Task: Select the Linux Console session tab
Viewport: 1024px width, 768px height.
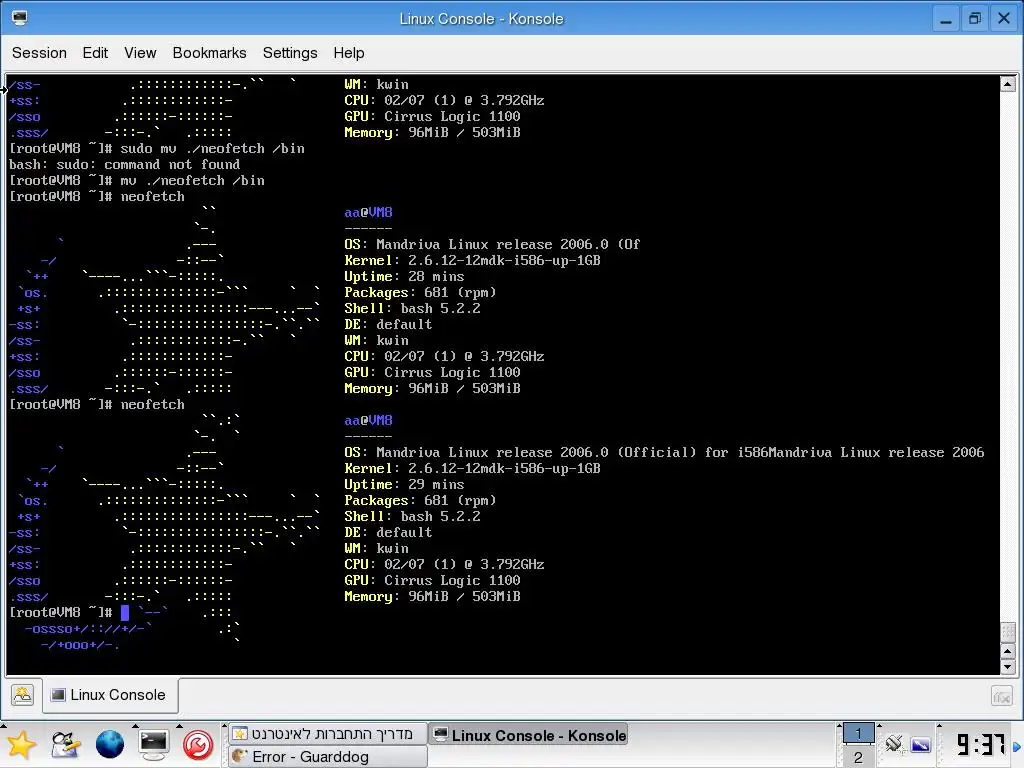Action: click(x=110, y=695)
